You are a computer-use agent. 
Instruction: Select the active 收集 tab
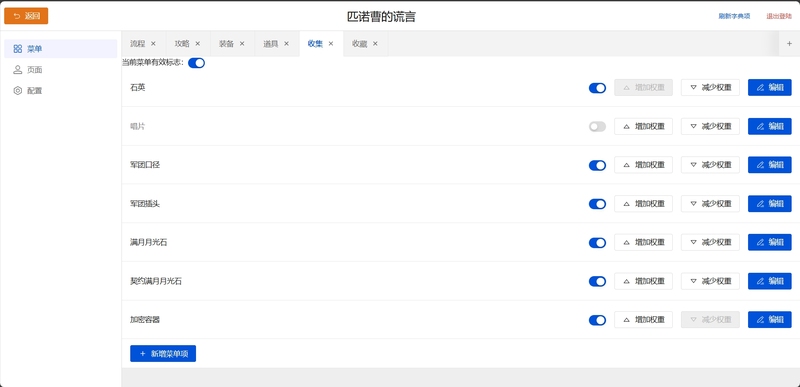click(315, 44)
